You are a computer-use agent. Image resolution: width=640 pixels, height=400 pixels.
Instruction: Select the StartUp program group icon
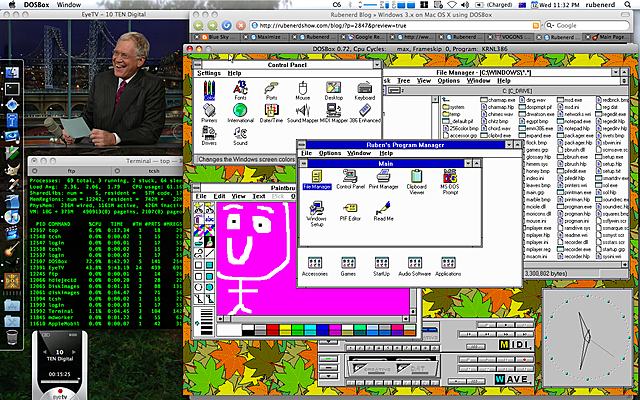[381, 267]
